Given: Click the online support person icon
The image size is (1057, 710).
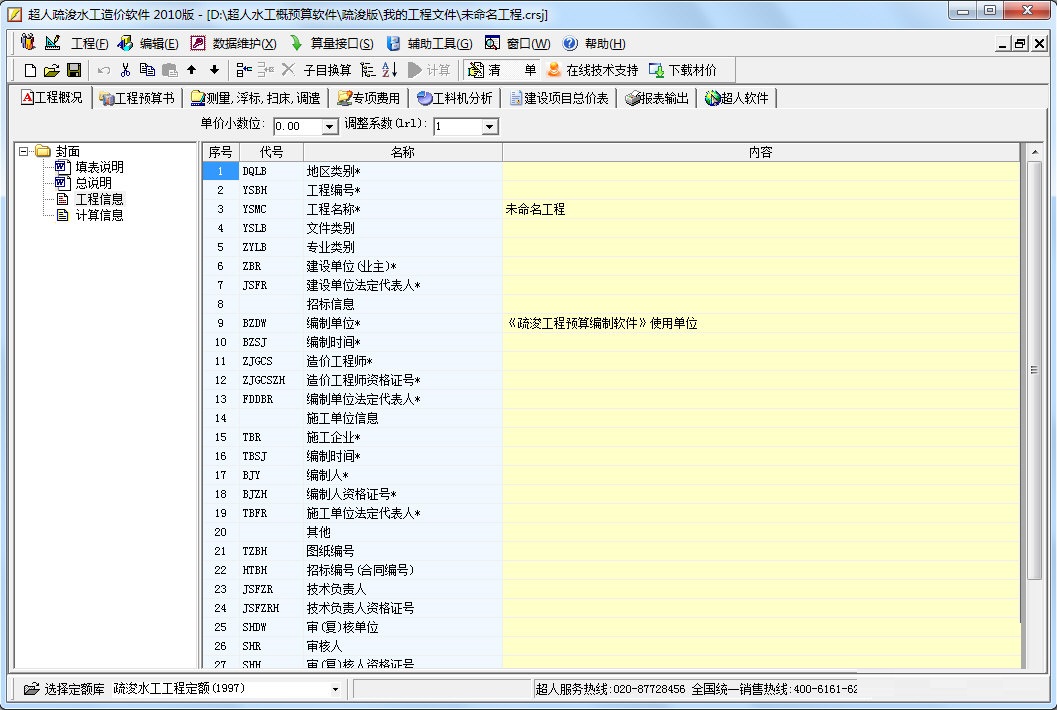Looking at the screenshot, I should tap(554, 70).
